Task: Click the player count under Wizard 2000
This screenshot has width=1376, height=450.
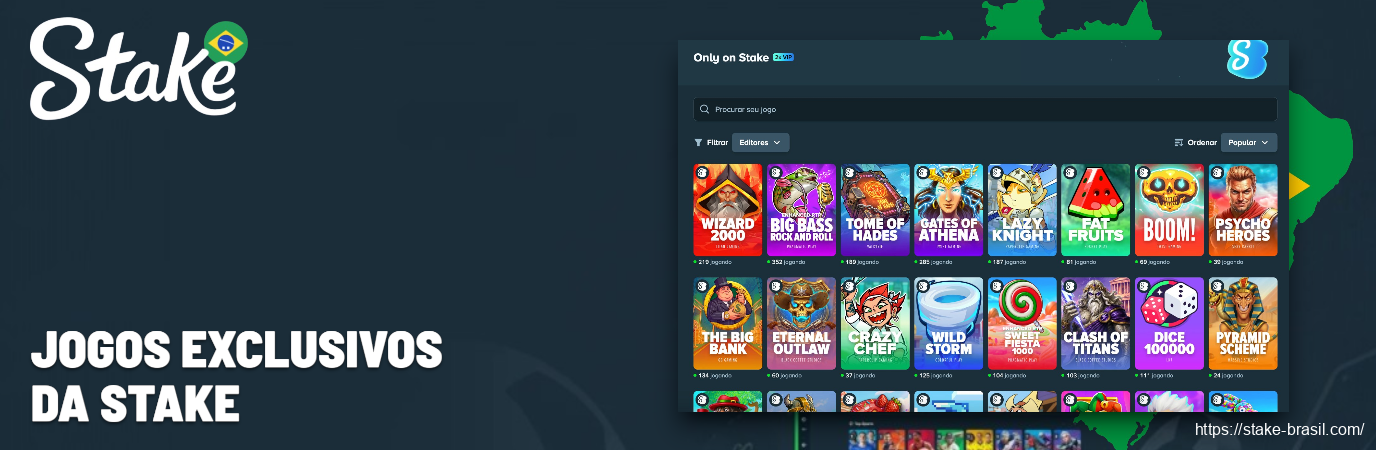Action: tap(713, 262)
